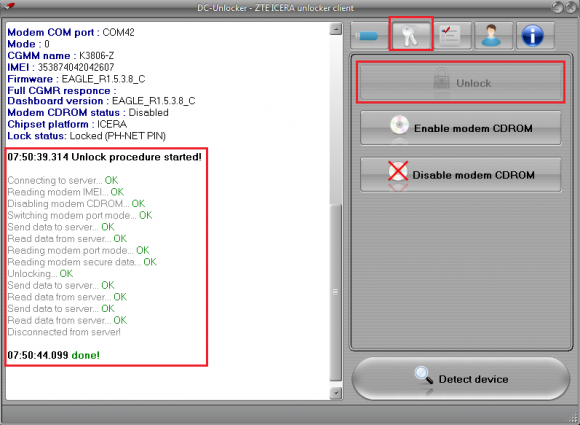Open the blue info About icon
This screenshot has height=425, width=580.
pos(533,36)
